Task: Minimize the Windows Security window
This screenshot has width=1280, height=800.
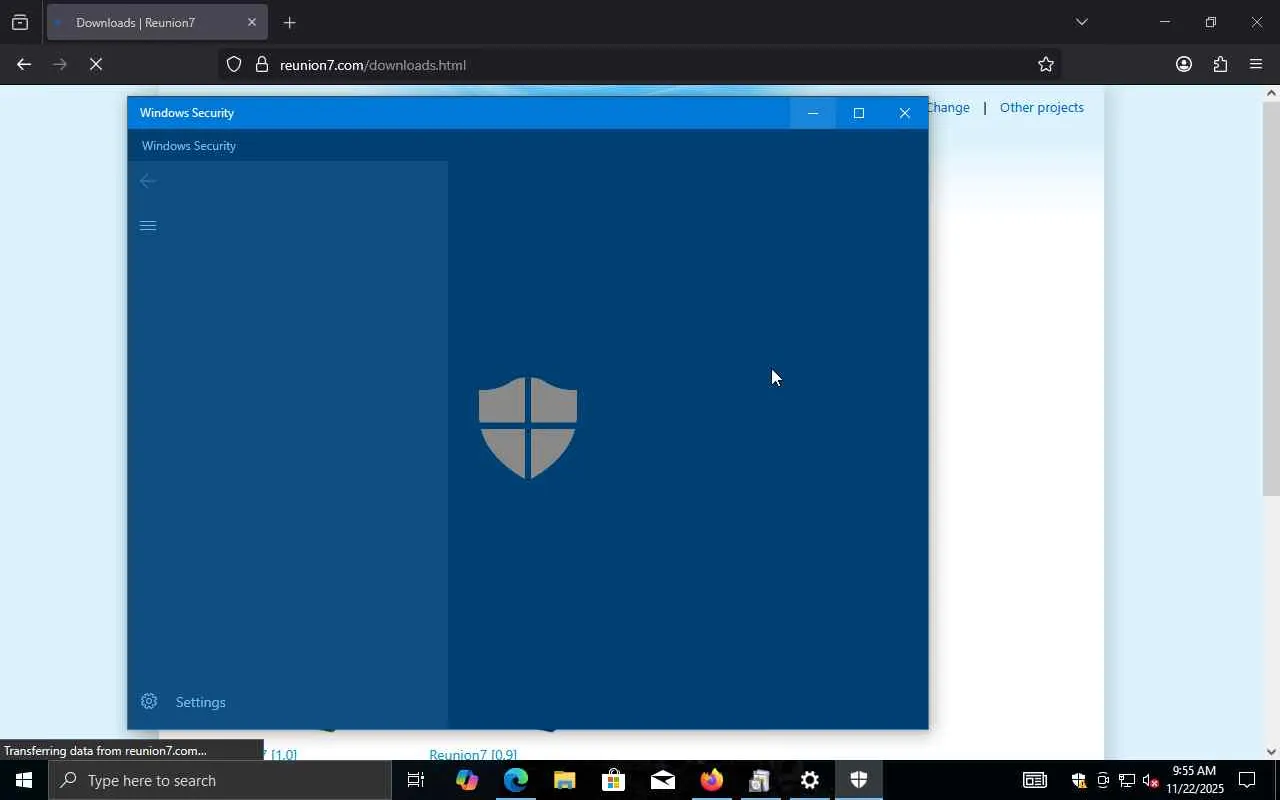Action: click(x=813, y=113)
